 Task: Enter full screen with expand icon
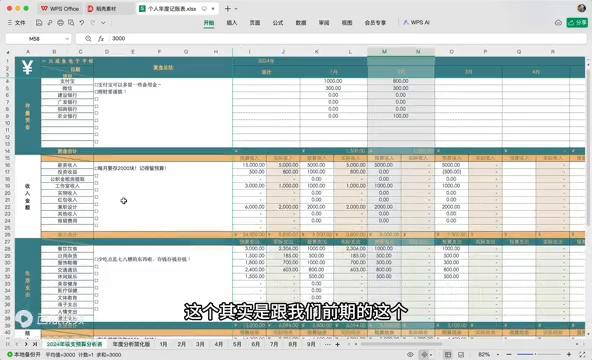point(582,355)
